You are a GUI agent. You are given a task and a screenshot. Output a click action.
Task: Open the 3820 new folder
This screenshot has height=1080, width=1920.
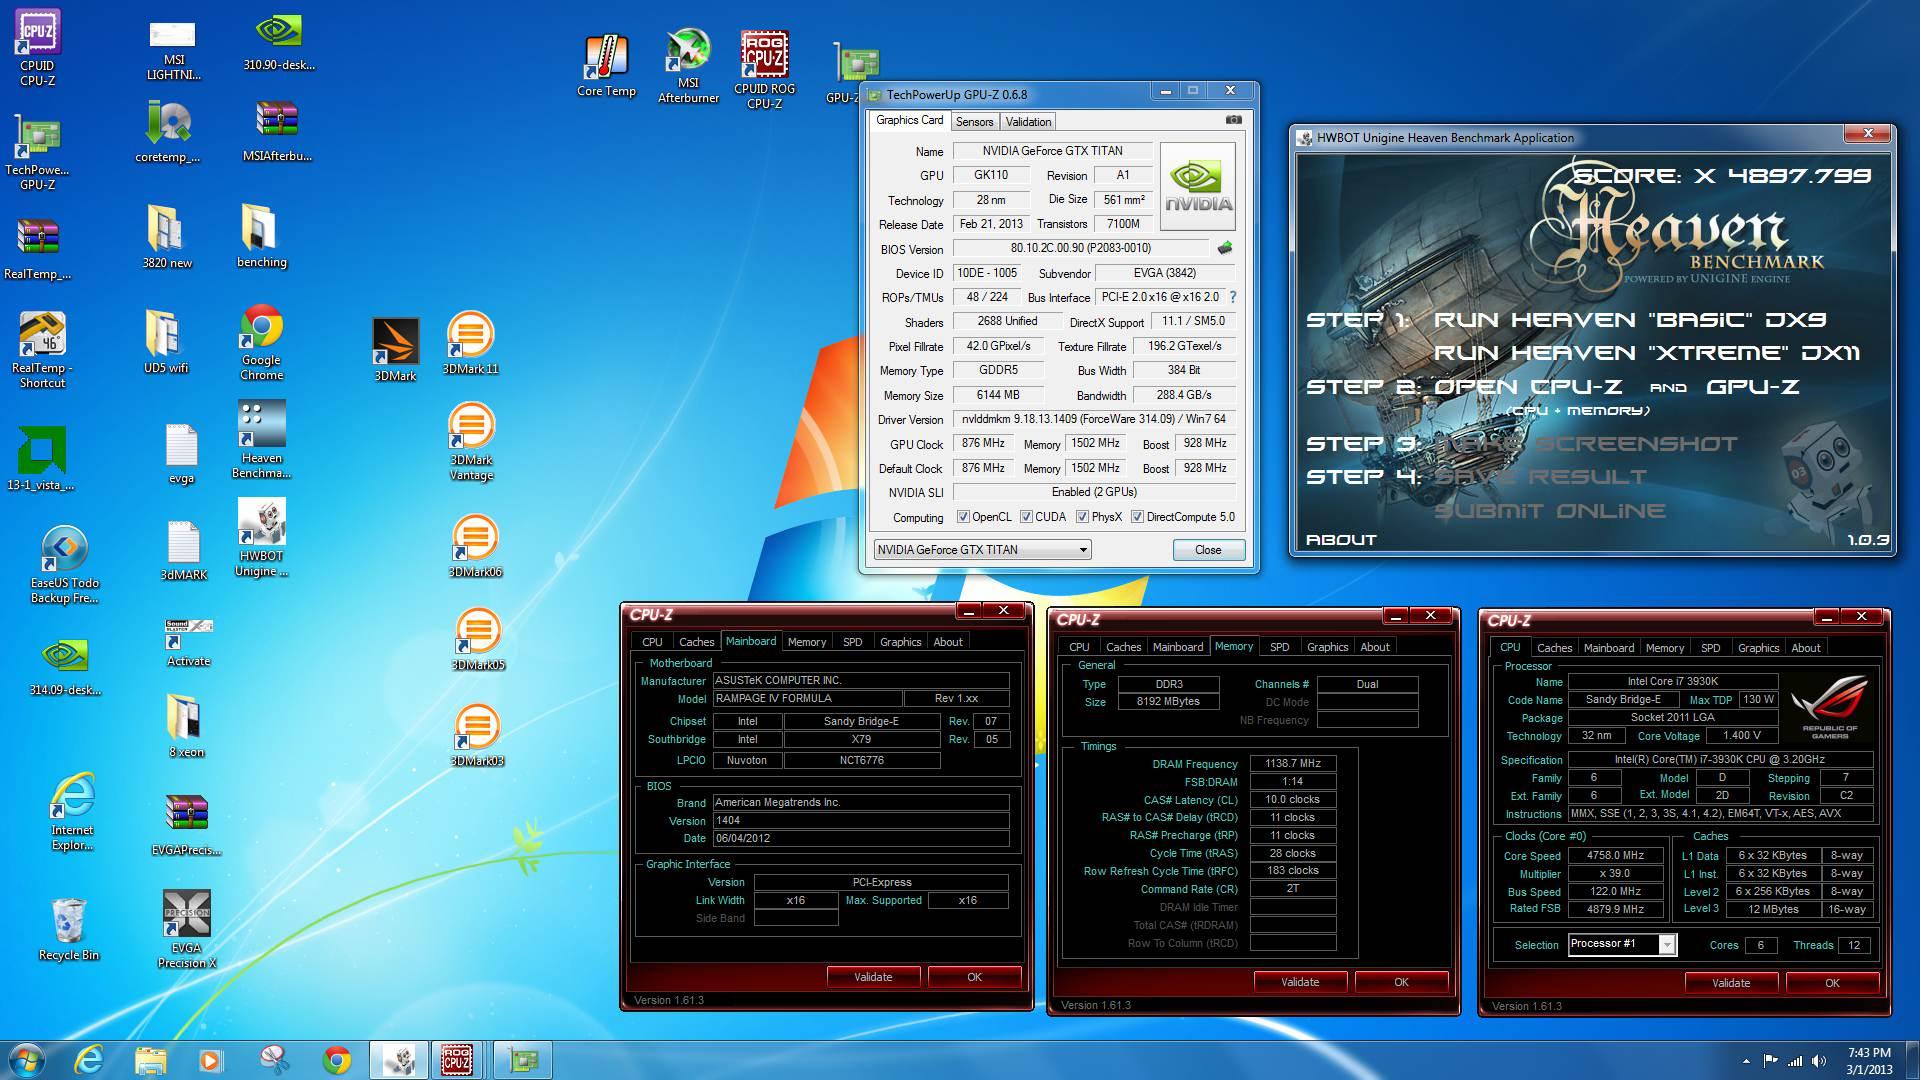[x=167, y=236]
